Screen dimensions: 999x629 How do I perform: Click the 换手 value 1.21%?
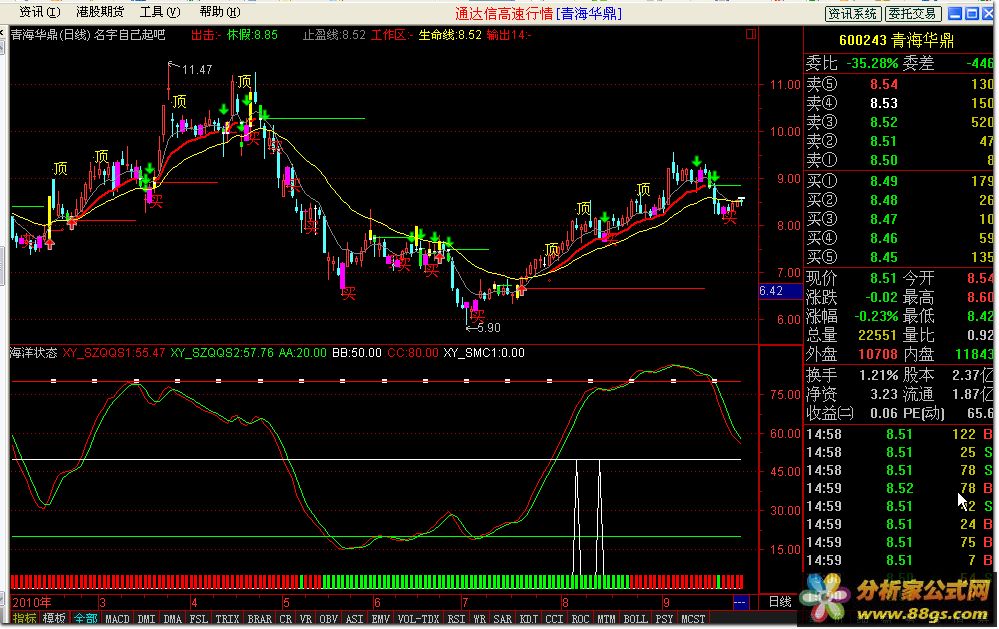pyautogui.click(x=879, y=375)
